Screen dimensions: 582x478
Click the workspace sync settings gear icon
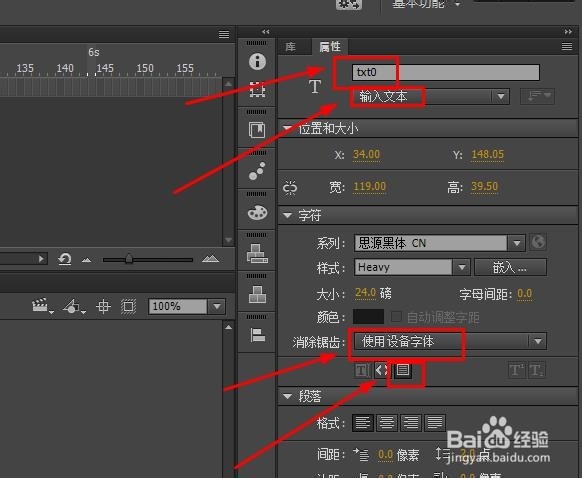[349, 4]
